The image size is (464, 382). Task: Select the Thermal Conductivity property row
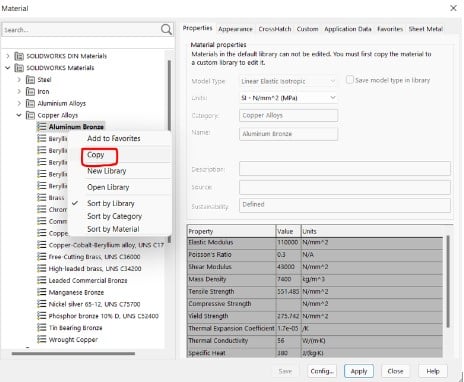[x=315, y=340]
